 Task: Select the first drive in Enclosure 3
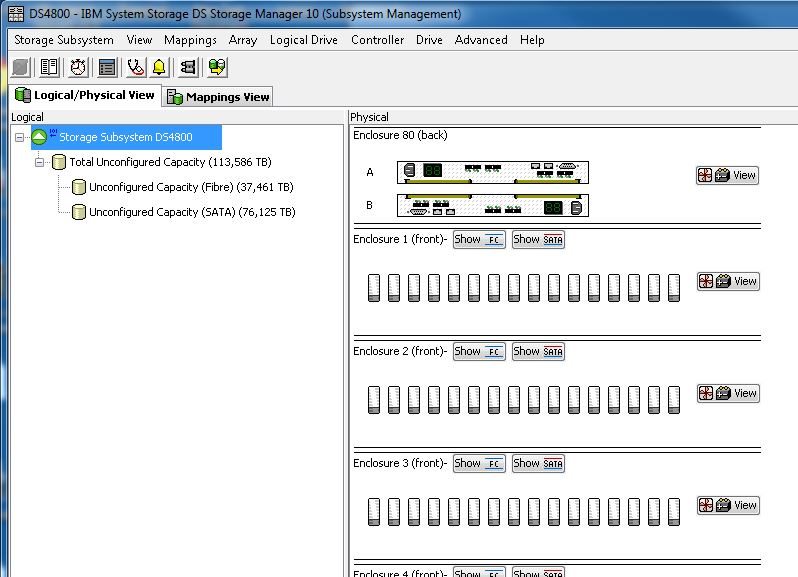point(374,511)
